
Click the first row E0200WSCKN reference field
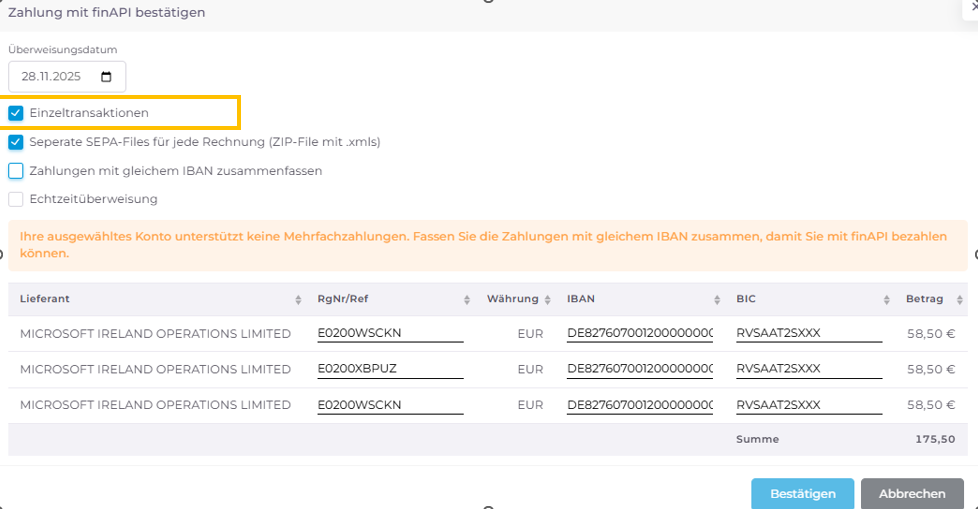coord(390,333)
